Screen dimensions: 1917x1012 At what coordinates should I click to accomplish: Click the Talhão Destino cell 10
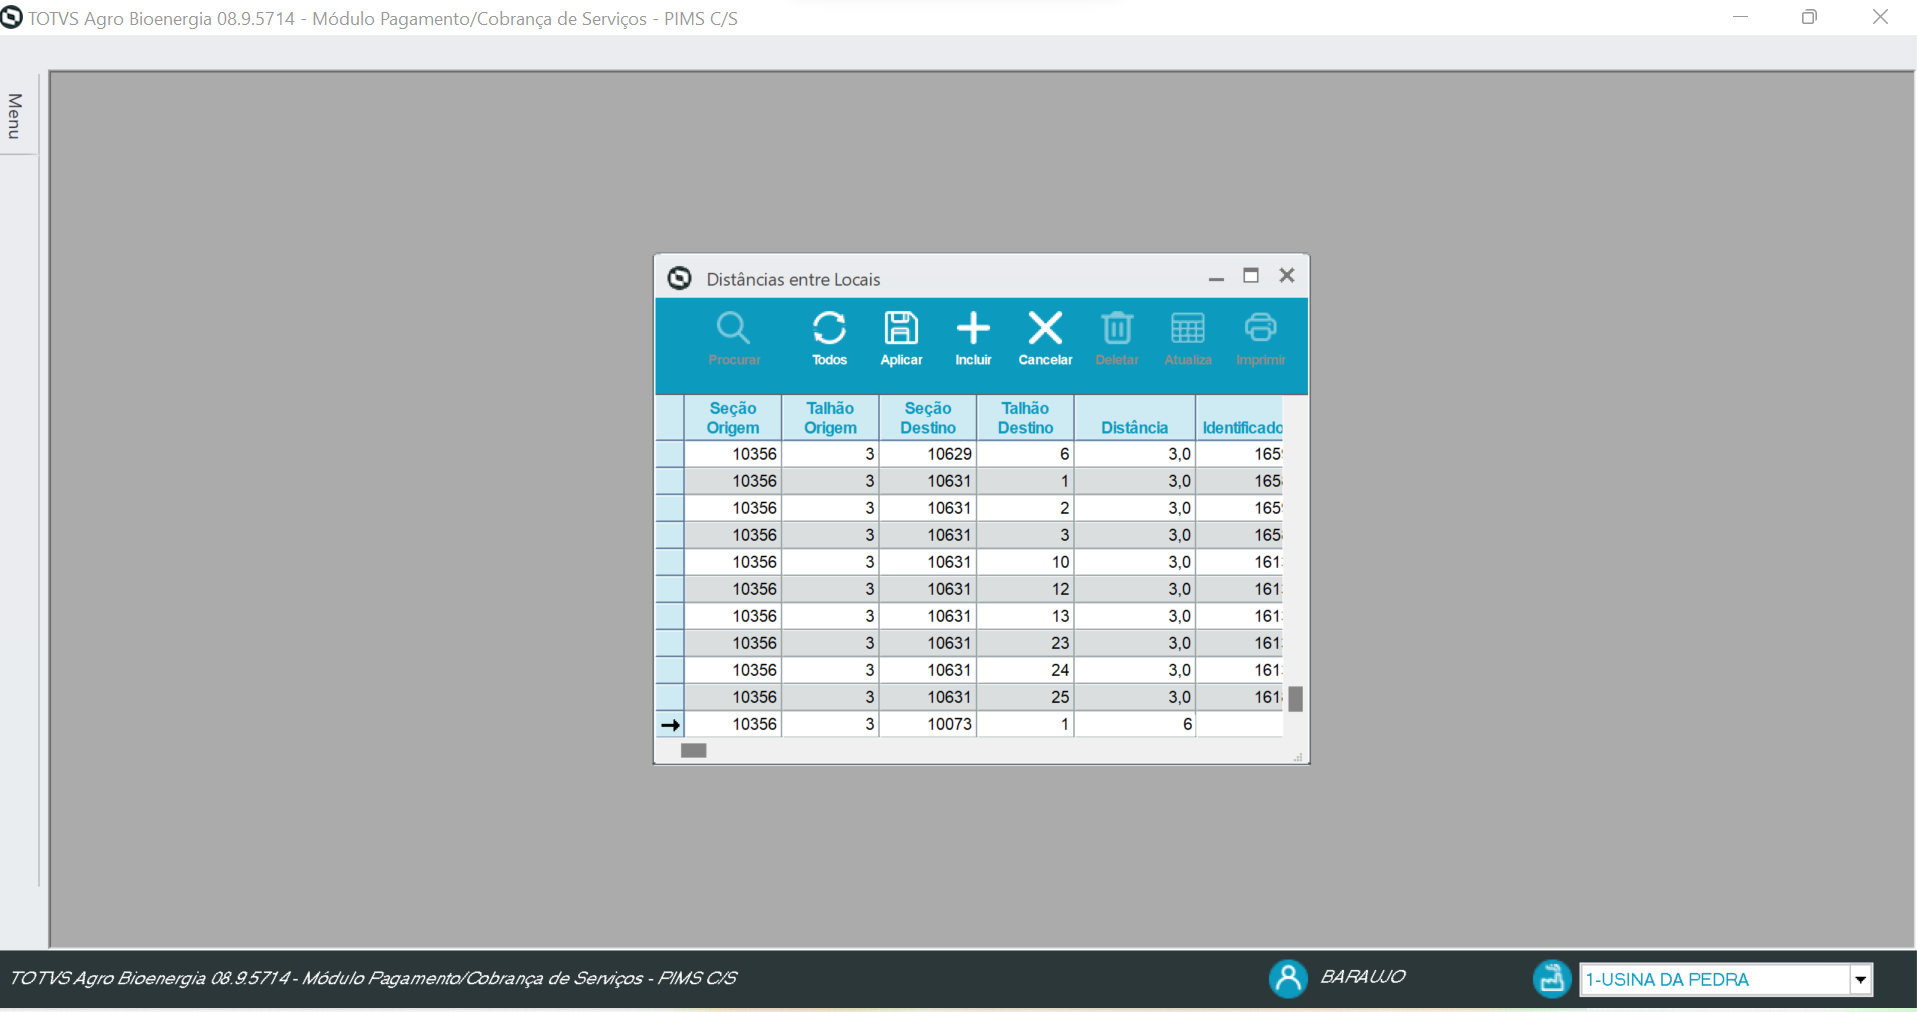[x=1025, y=562]
